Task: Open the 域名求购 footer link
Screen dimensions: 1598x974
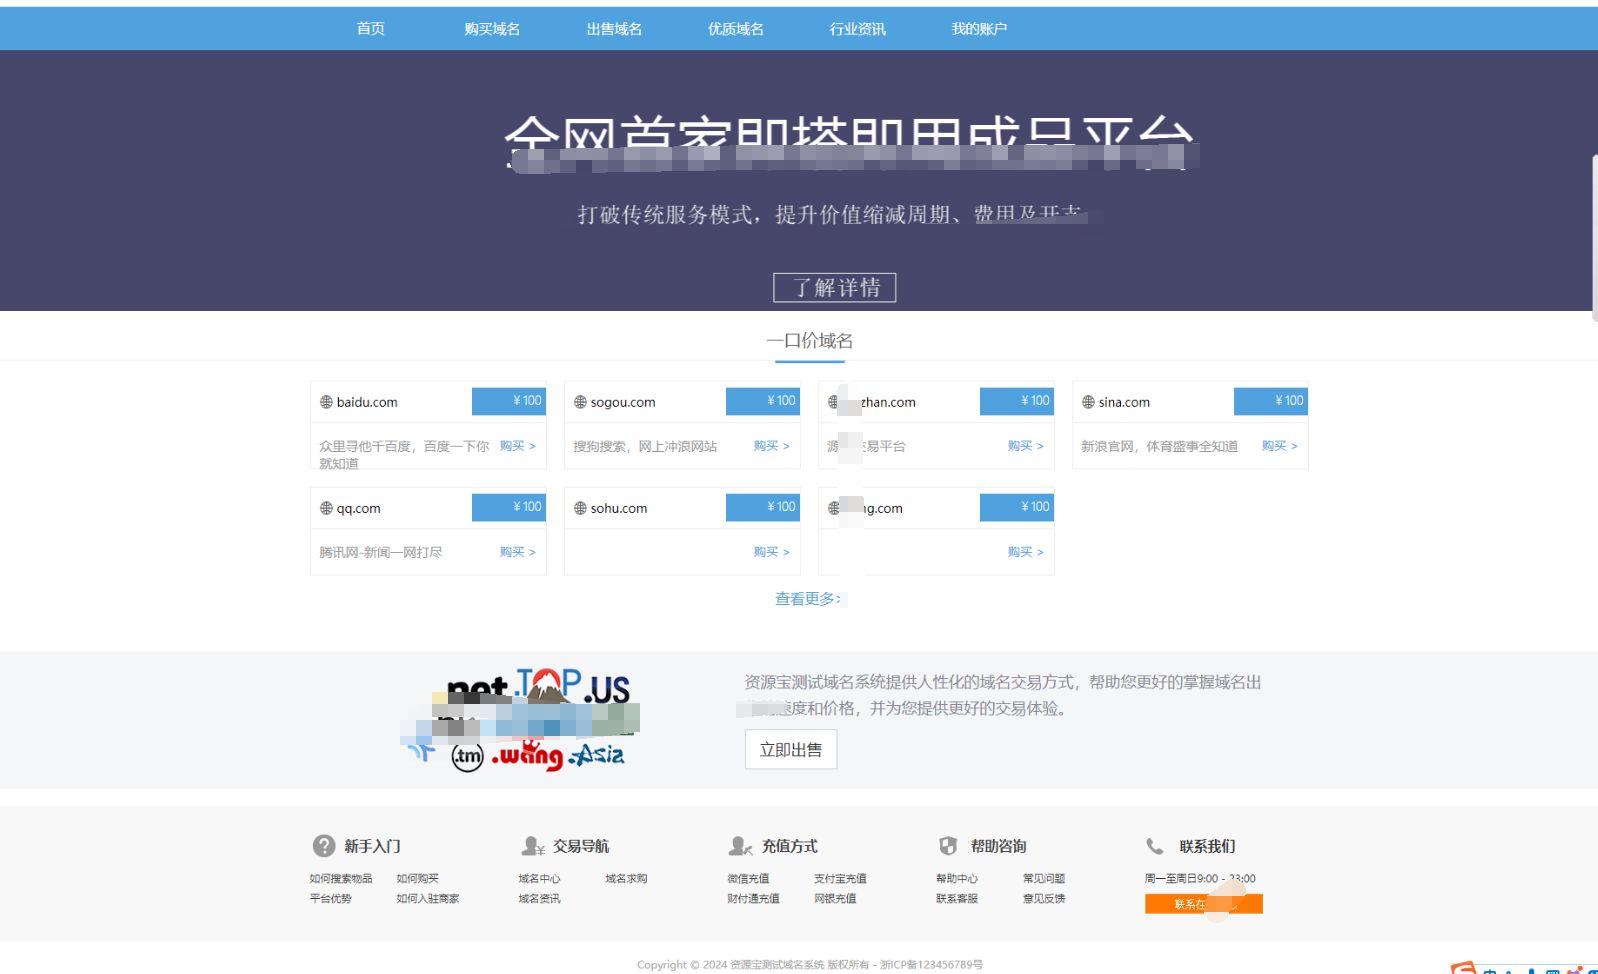Action: point(626,879)
